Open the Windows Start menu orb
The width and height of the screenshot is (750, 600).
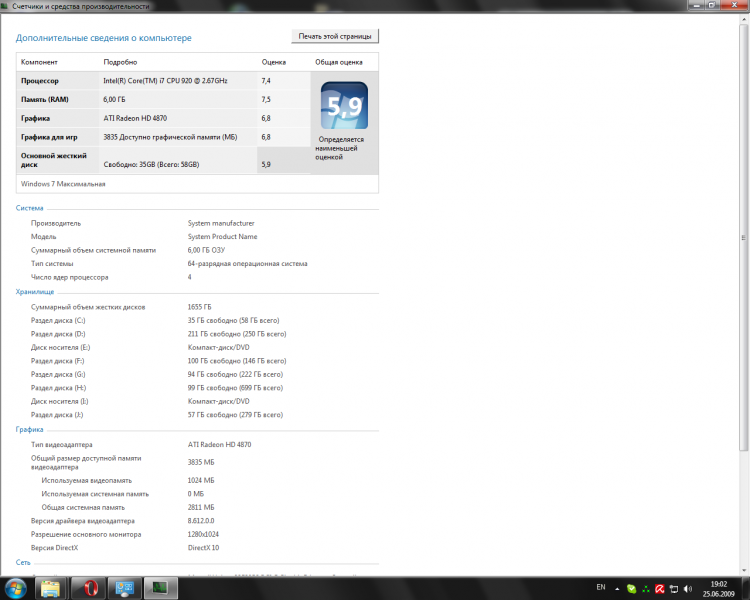pos(15,588)
